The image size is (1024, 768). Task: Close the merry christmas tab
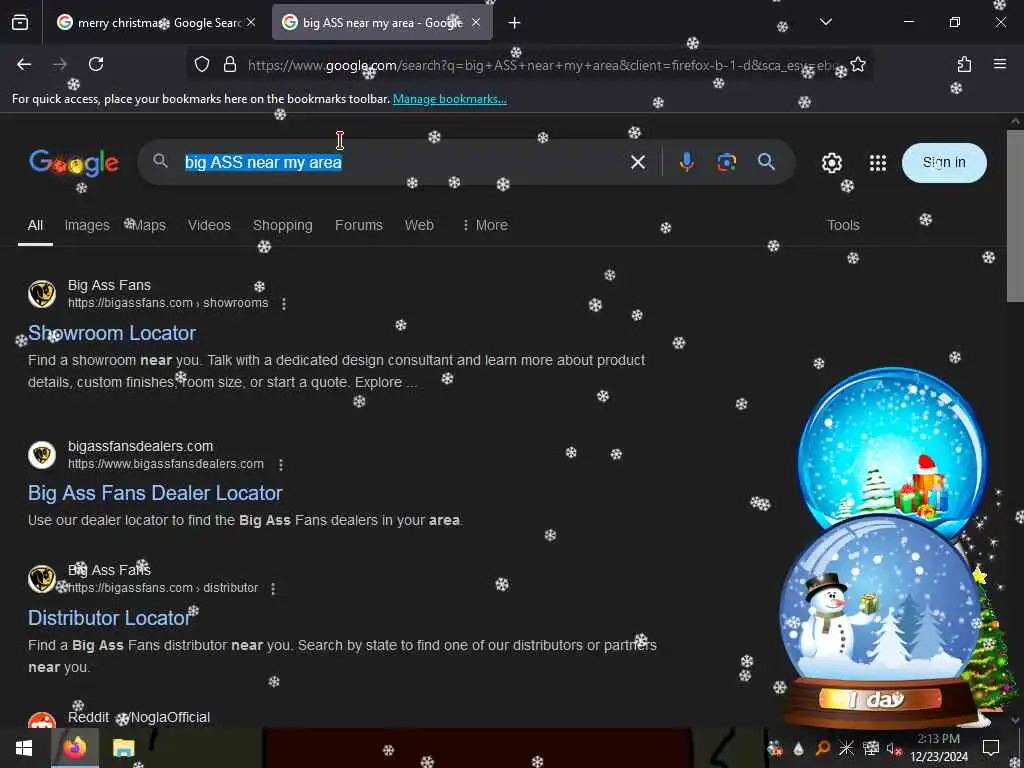[251, 23]
